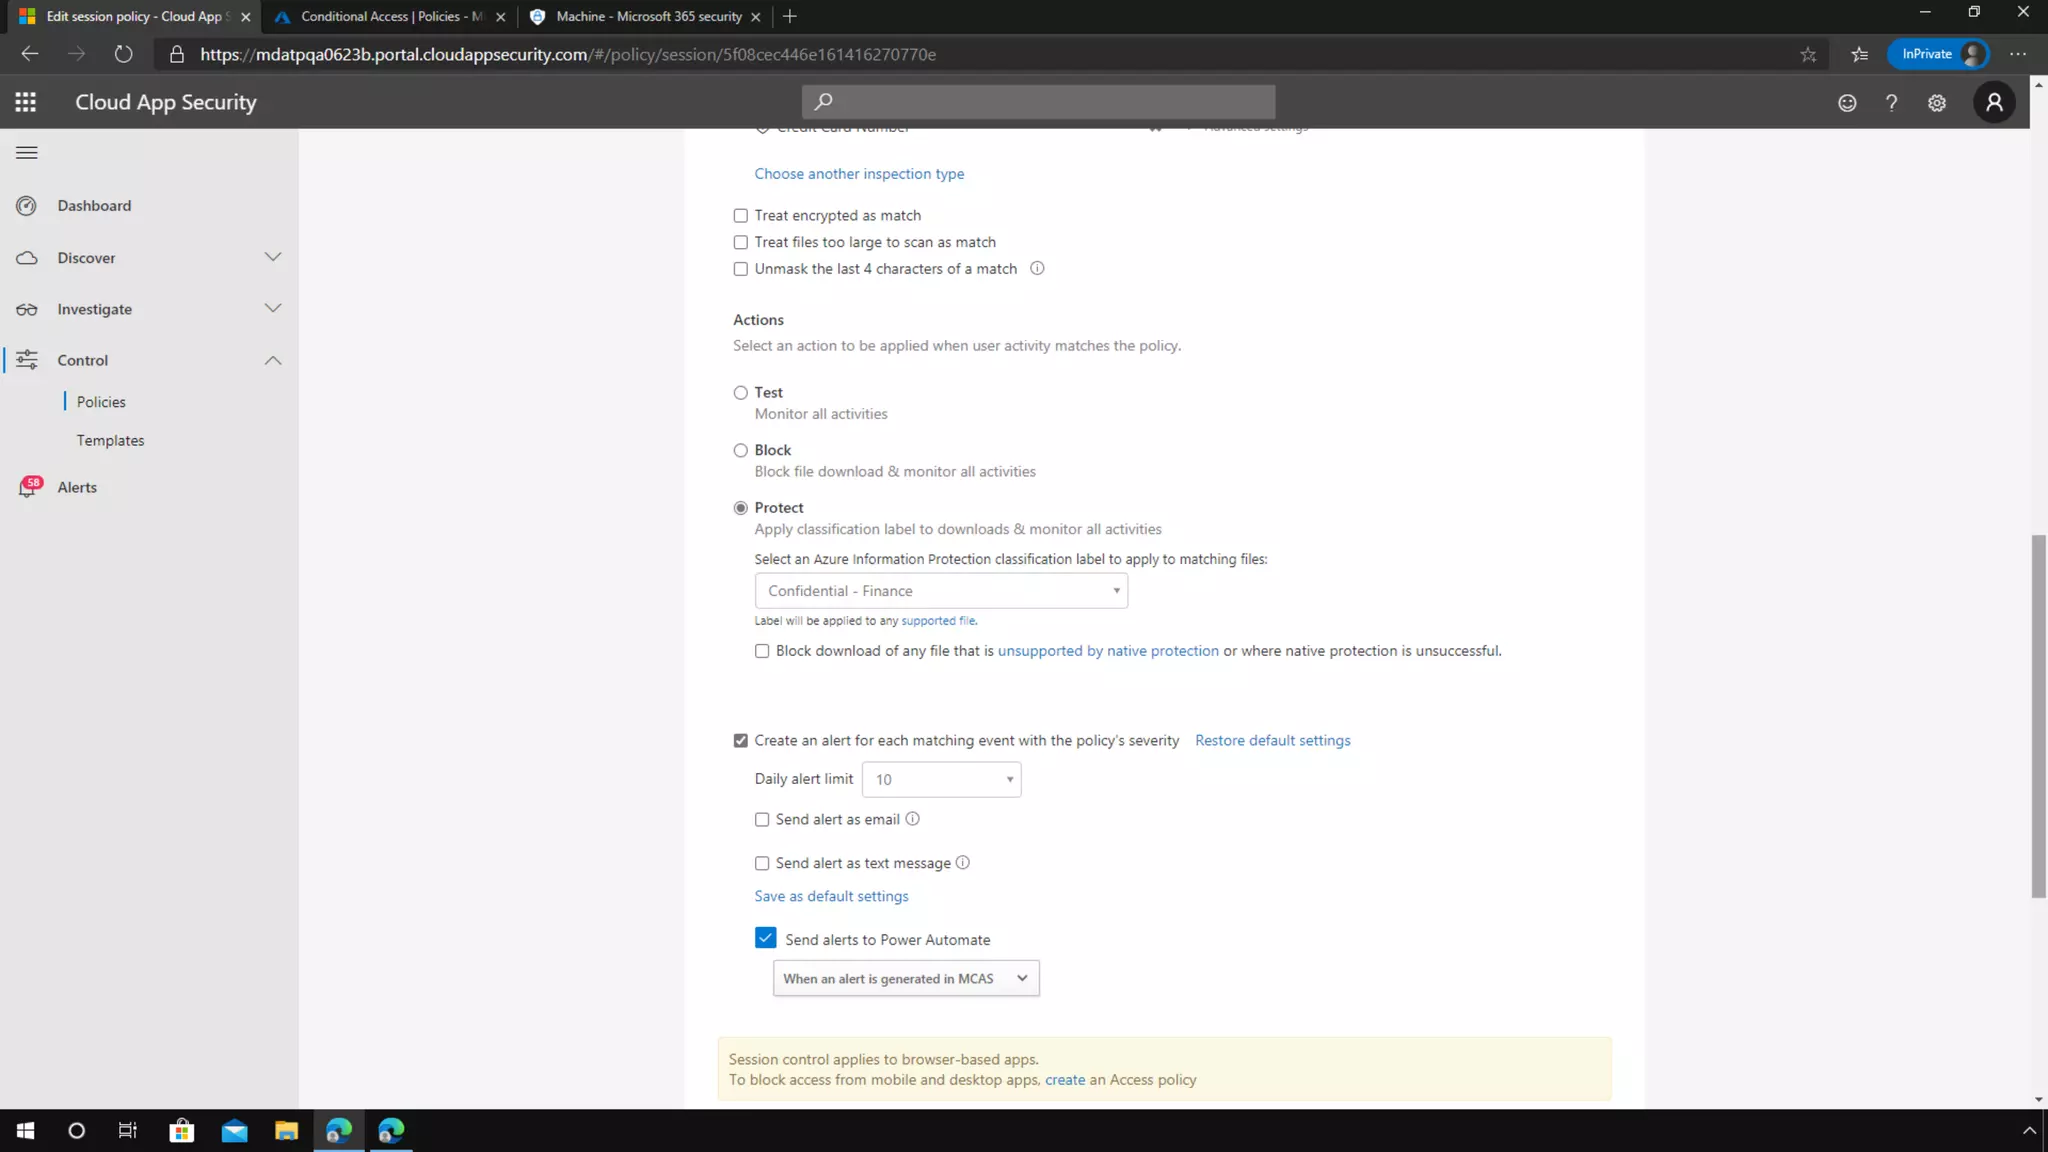Show hidden system tray icons
Screen dimensions: 2048x1152
(x=2029, y=1131)
